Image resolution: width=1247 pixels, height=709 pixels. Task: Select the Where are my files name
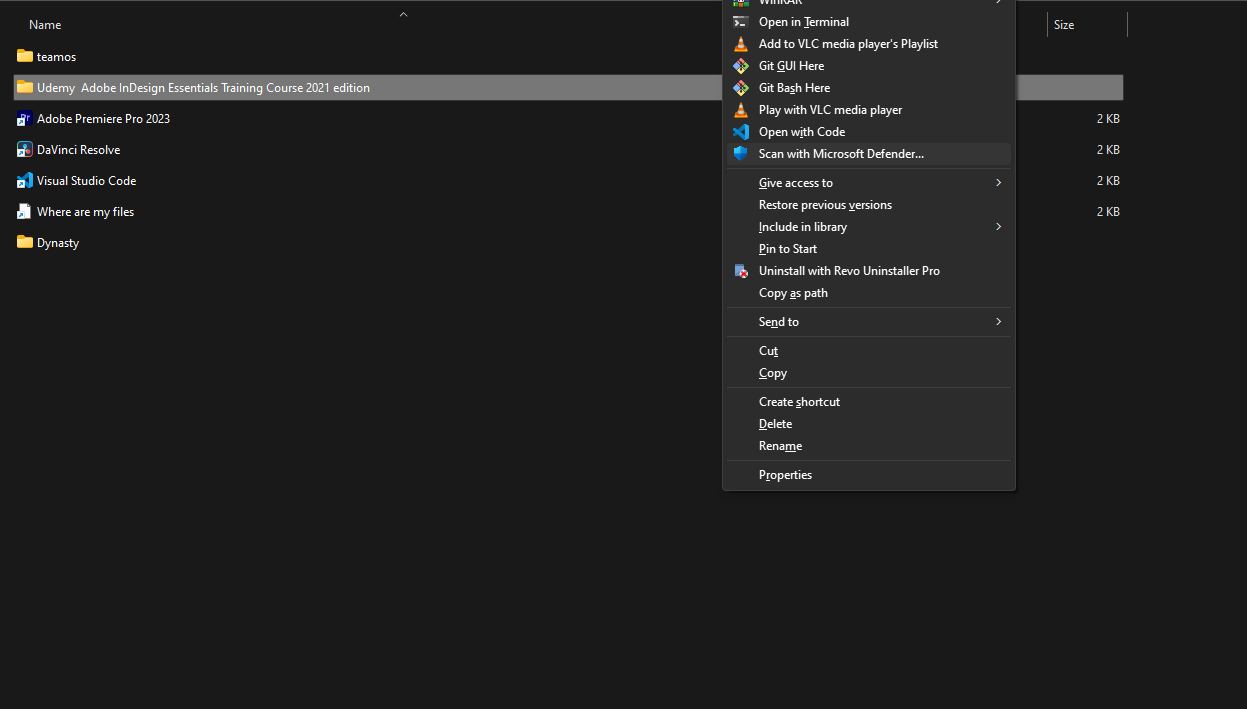pos(85,212)
